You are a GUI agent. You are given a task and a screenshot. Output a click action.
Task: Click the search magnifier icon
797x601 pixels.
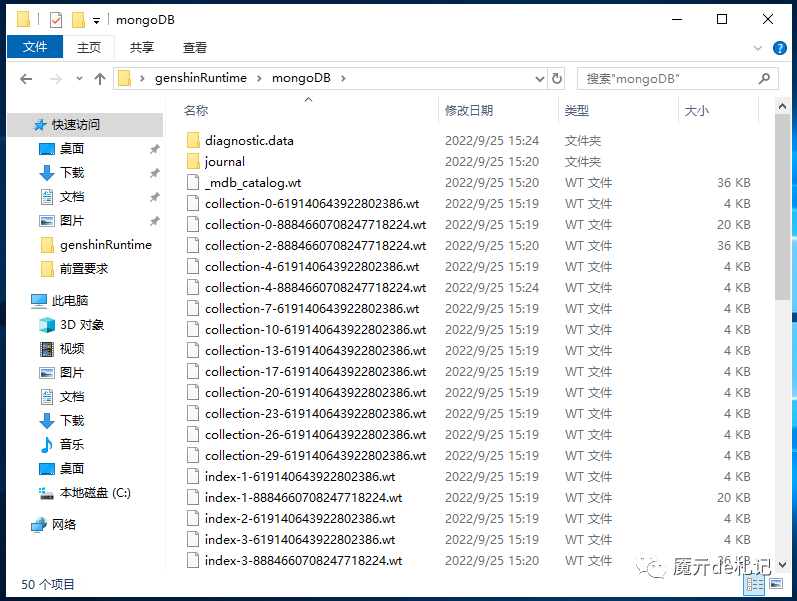764,78
